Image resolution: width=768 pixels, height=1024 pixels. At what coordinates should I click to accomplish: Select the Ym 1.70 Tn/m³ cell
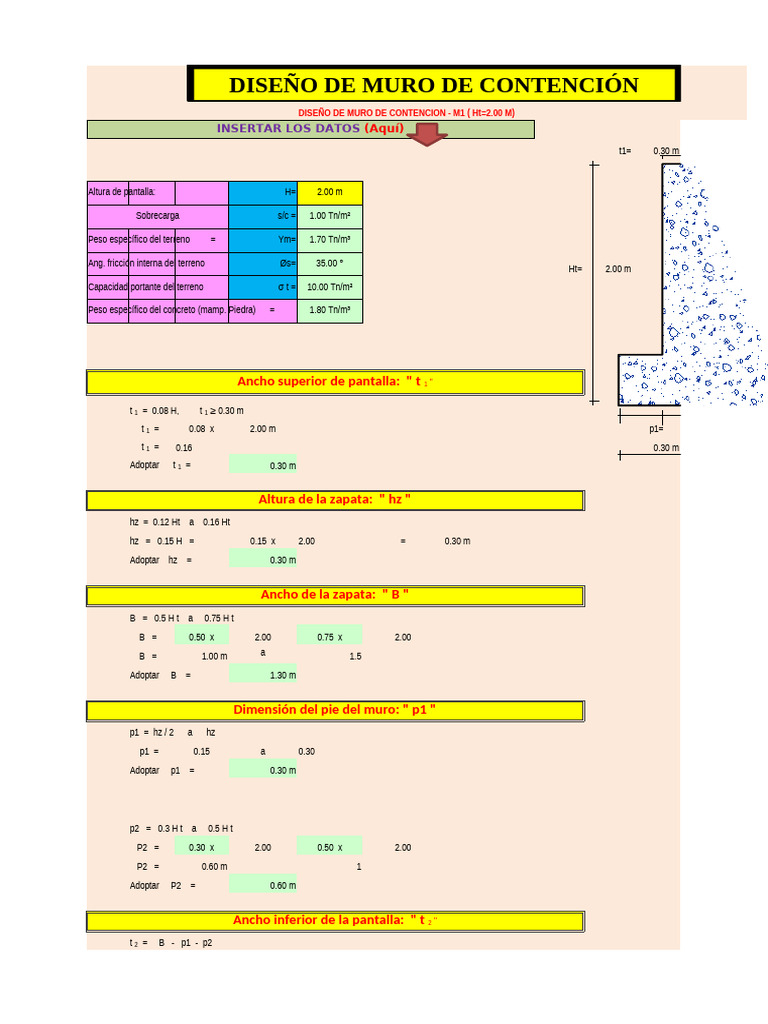click(330, 240)
